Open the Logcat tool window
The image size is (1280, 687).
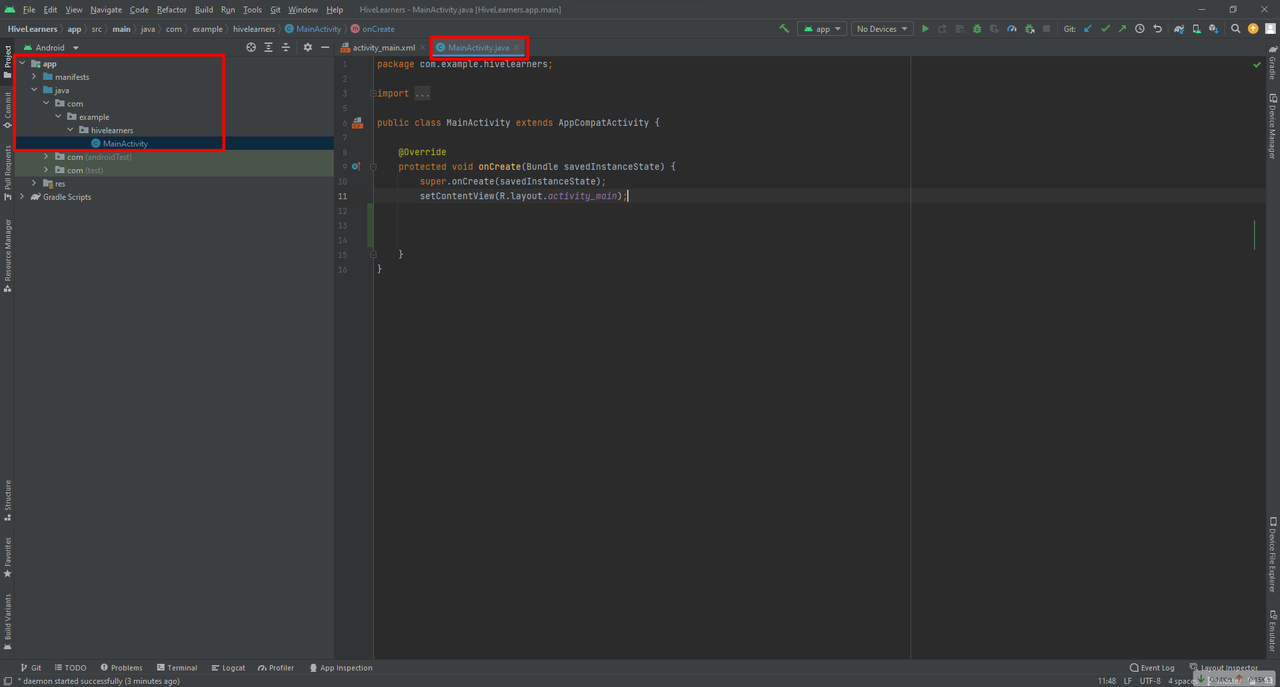[228, 668]
